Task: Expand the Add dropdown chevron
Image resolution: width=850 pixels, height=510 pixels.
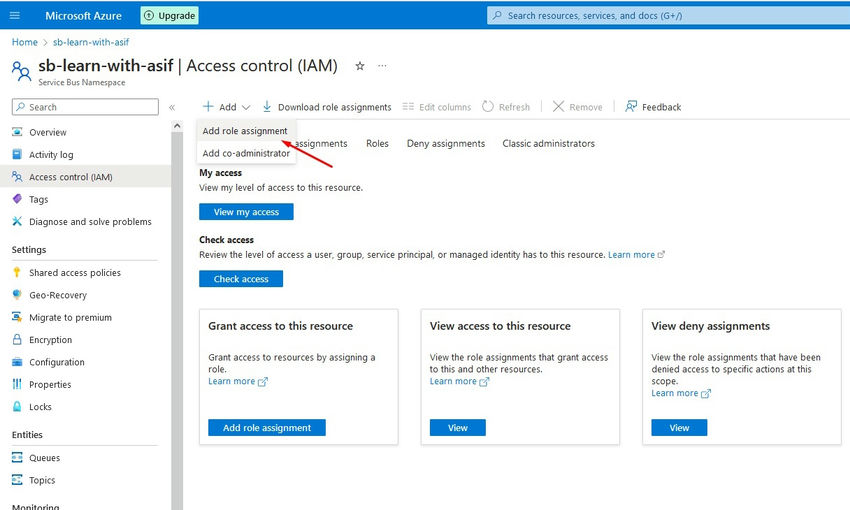Action: [x=245, y=107]
